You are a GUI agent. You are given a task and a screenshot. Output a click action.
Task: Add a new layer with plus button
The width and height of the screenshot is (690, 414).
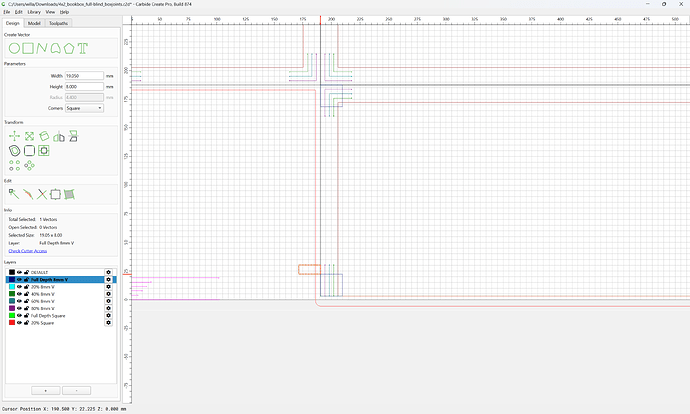pos(46,391)
